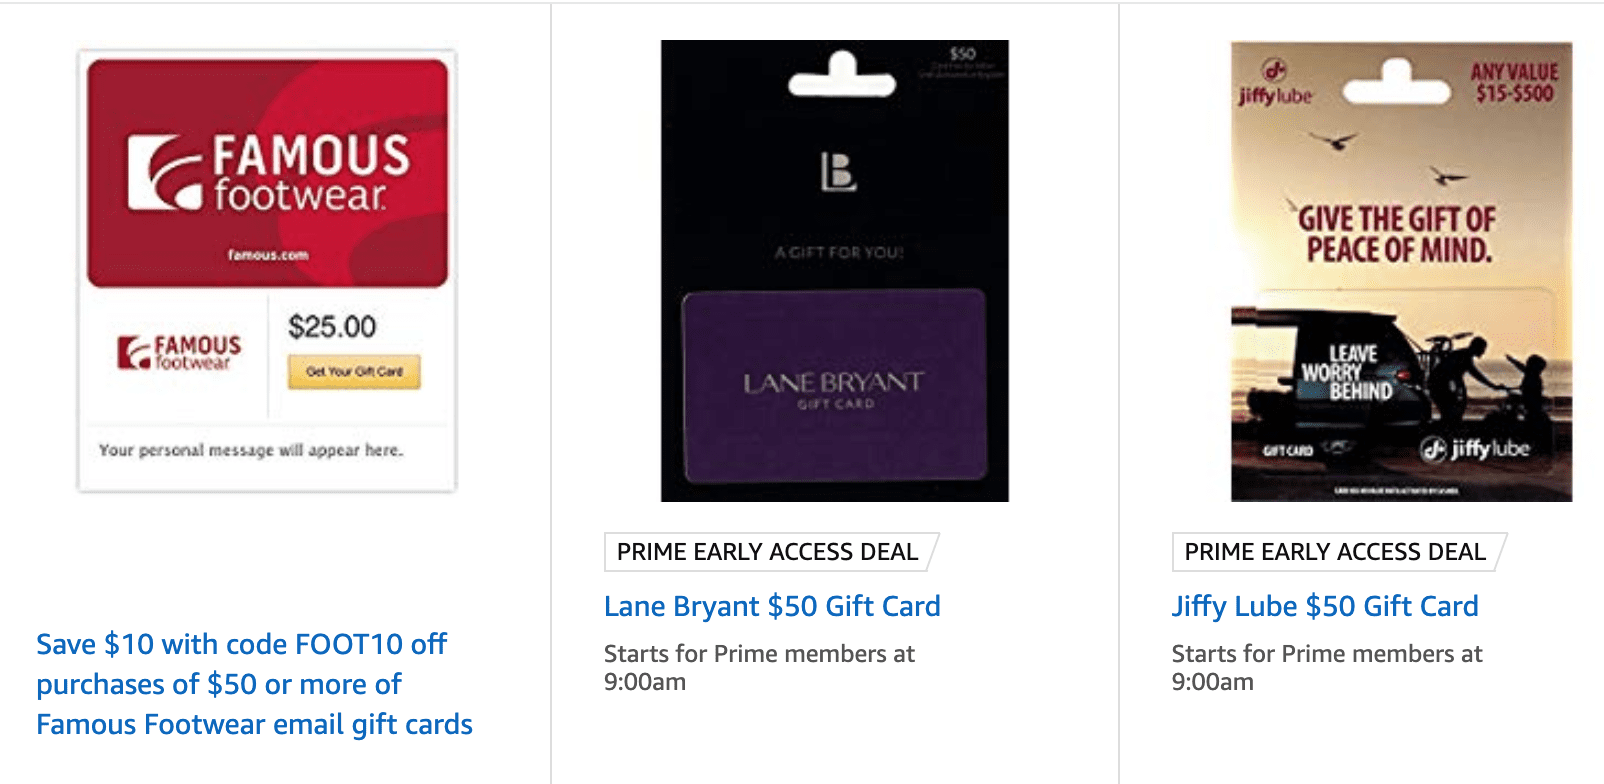Viewport: 1604px width, 784px height.
Task: Open the Lane Bryant $50 Gift Card link
Action: [771, 606]
